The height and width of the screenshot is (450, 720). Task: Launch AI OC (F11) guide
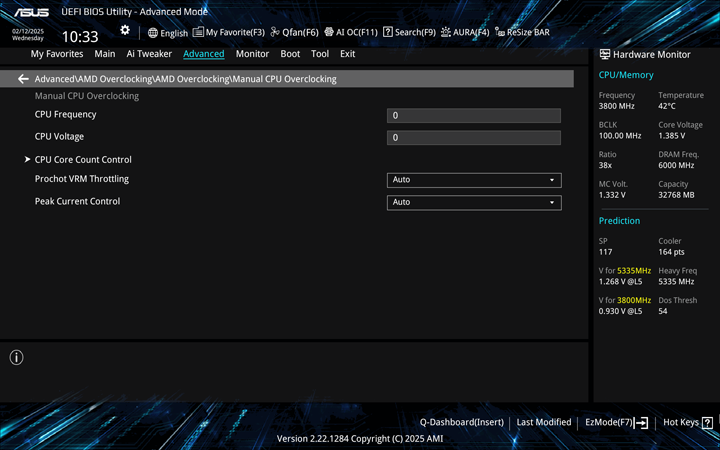coord(350,33)
